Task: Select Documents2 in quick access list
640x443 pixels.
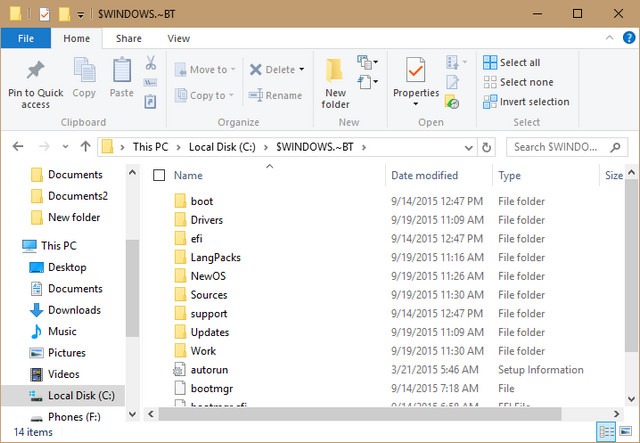Action: click(x=69, y=196)
